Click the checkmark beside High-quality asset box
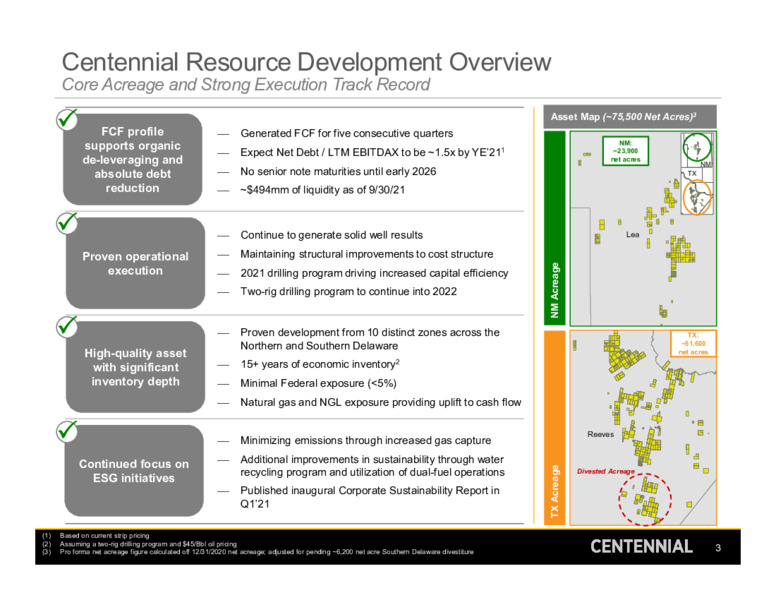This screenshot has height=600, width=776. [x=67, y=326]
